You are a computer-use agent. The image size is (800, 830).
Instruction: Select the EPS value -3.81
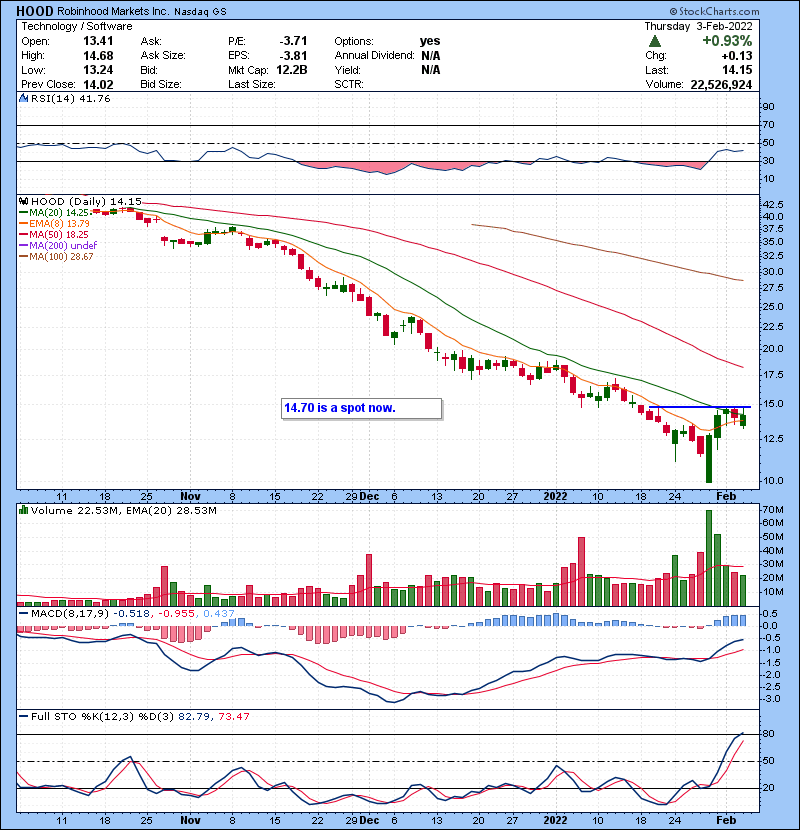tap(293, 56)
